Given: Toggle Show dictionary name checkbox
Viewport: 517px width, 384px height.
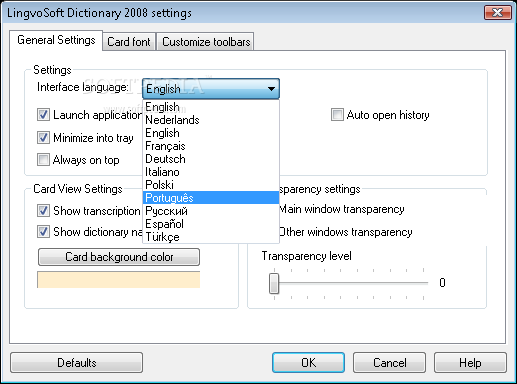Looking at the screenshot, I should (x=43, y=232).
